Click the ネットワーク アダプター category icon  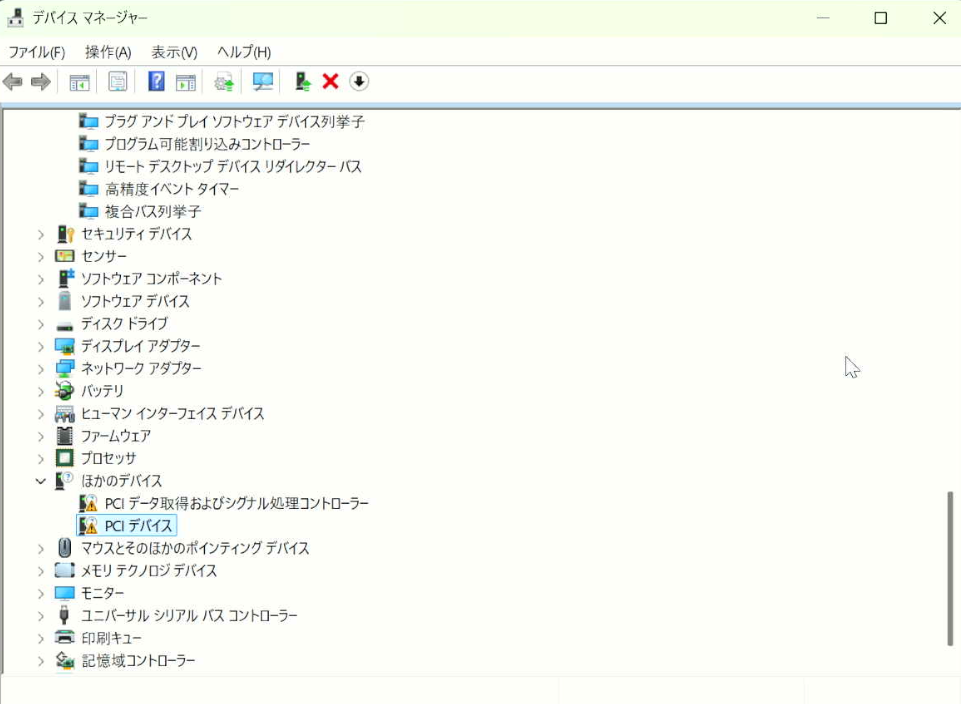pyautogui.click(x=65, y=368)
